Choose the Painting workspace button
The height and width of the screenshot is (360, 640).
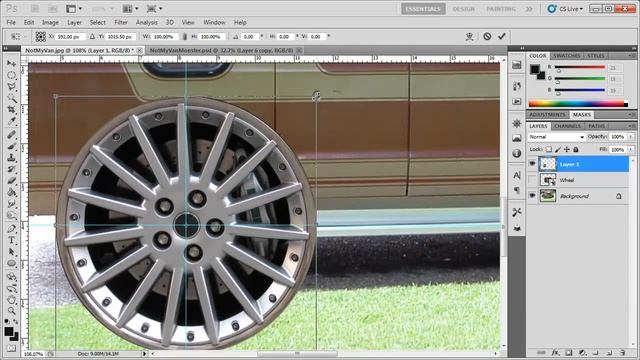point(501,9)
